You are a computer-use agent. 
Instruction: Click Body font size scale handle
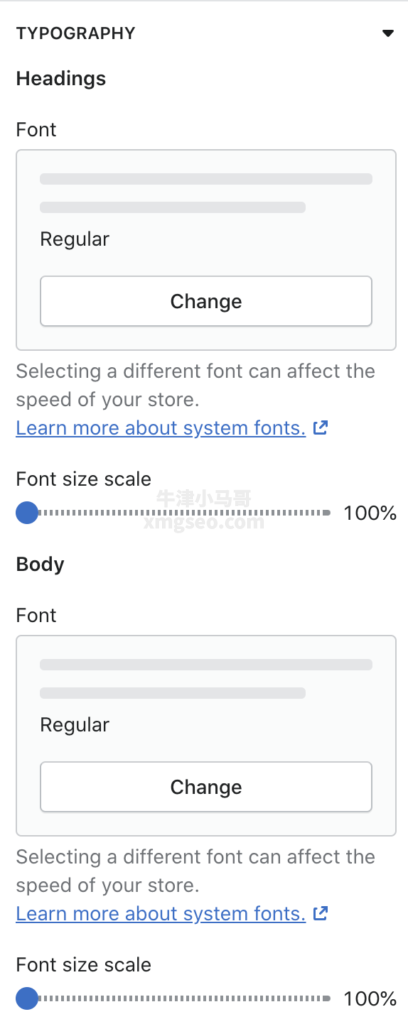coord(27,999)
